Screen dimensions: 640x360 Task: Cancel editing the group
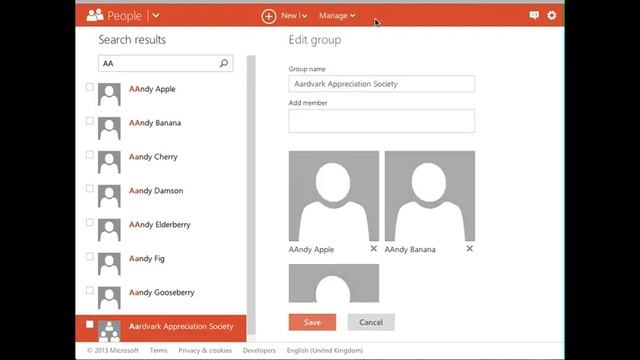click(371, 322)
